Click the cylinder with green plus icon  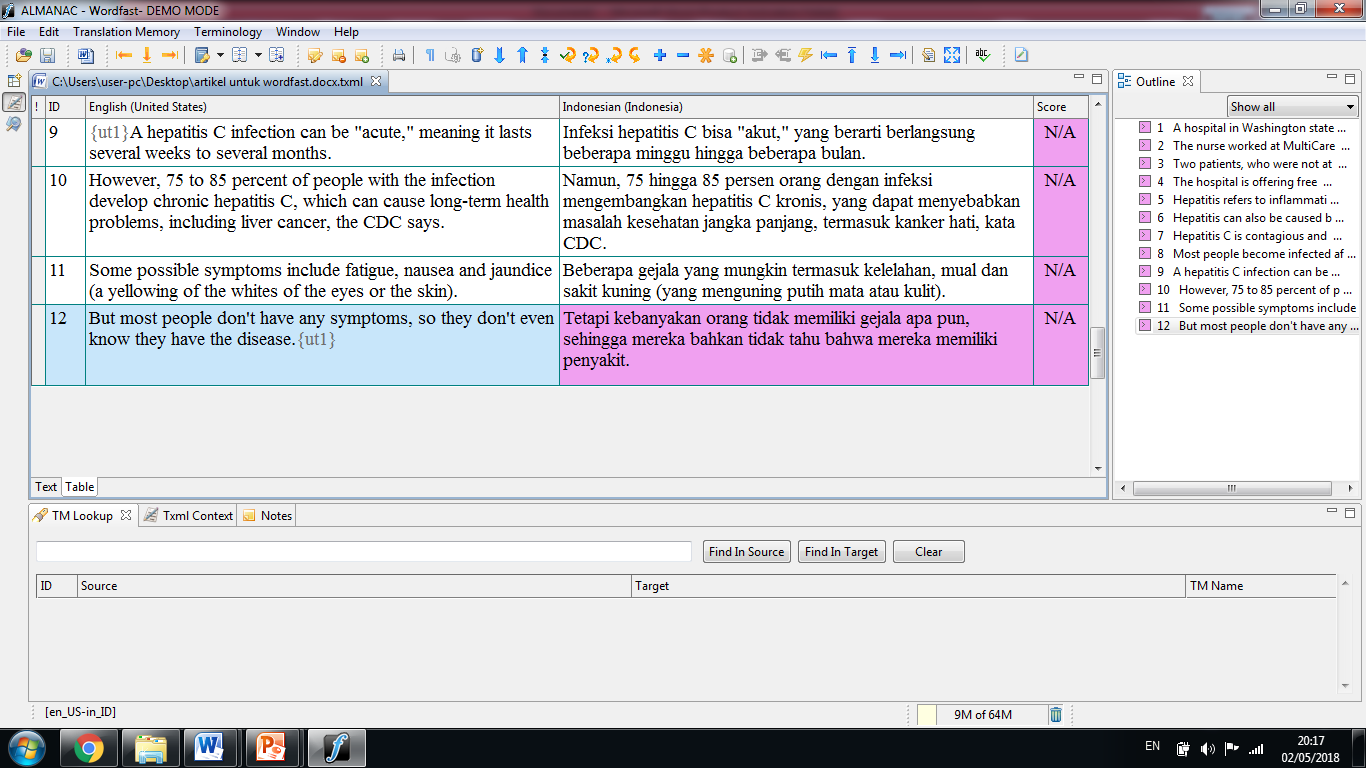[x=730, y=56]
